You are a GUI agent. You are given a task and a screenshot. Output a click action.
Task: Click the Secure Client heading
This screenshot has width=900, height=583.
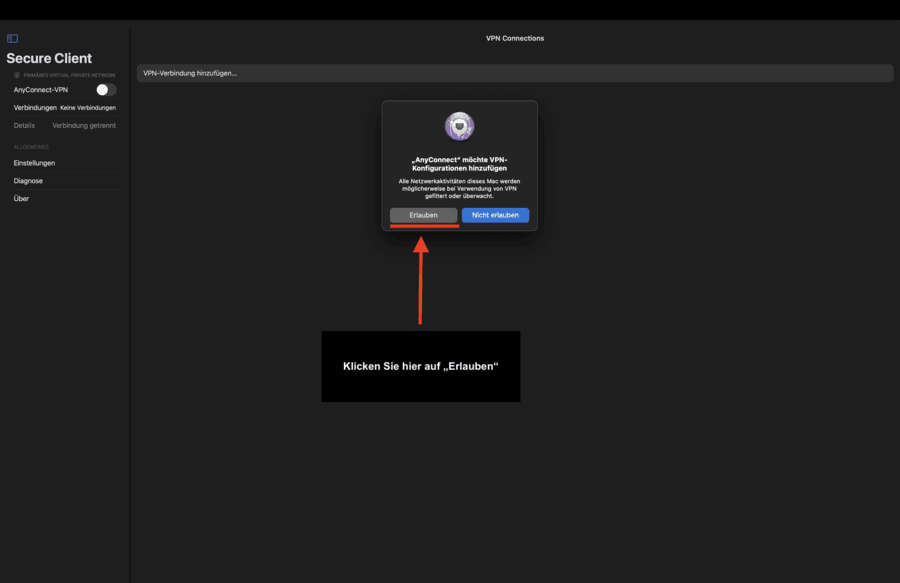point(49,59)
